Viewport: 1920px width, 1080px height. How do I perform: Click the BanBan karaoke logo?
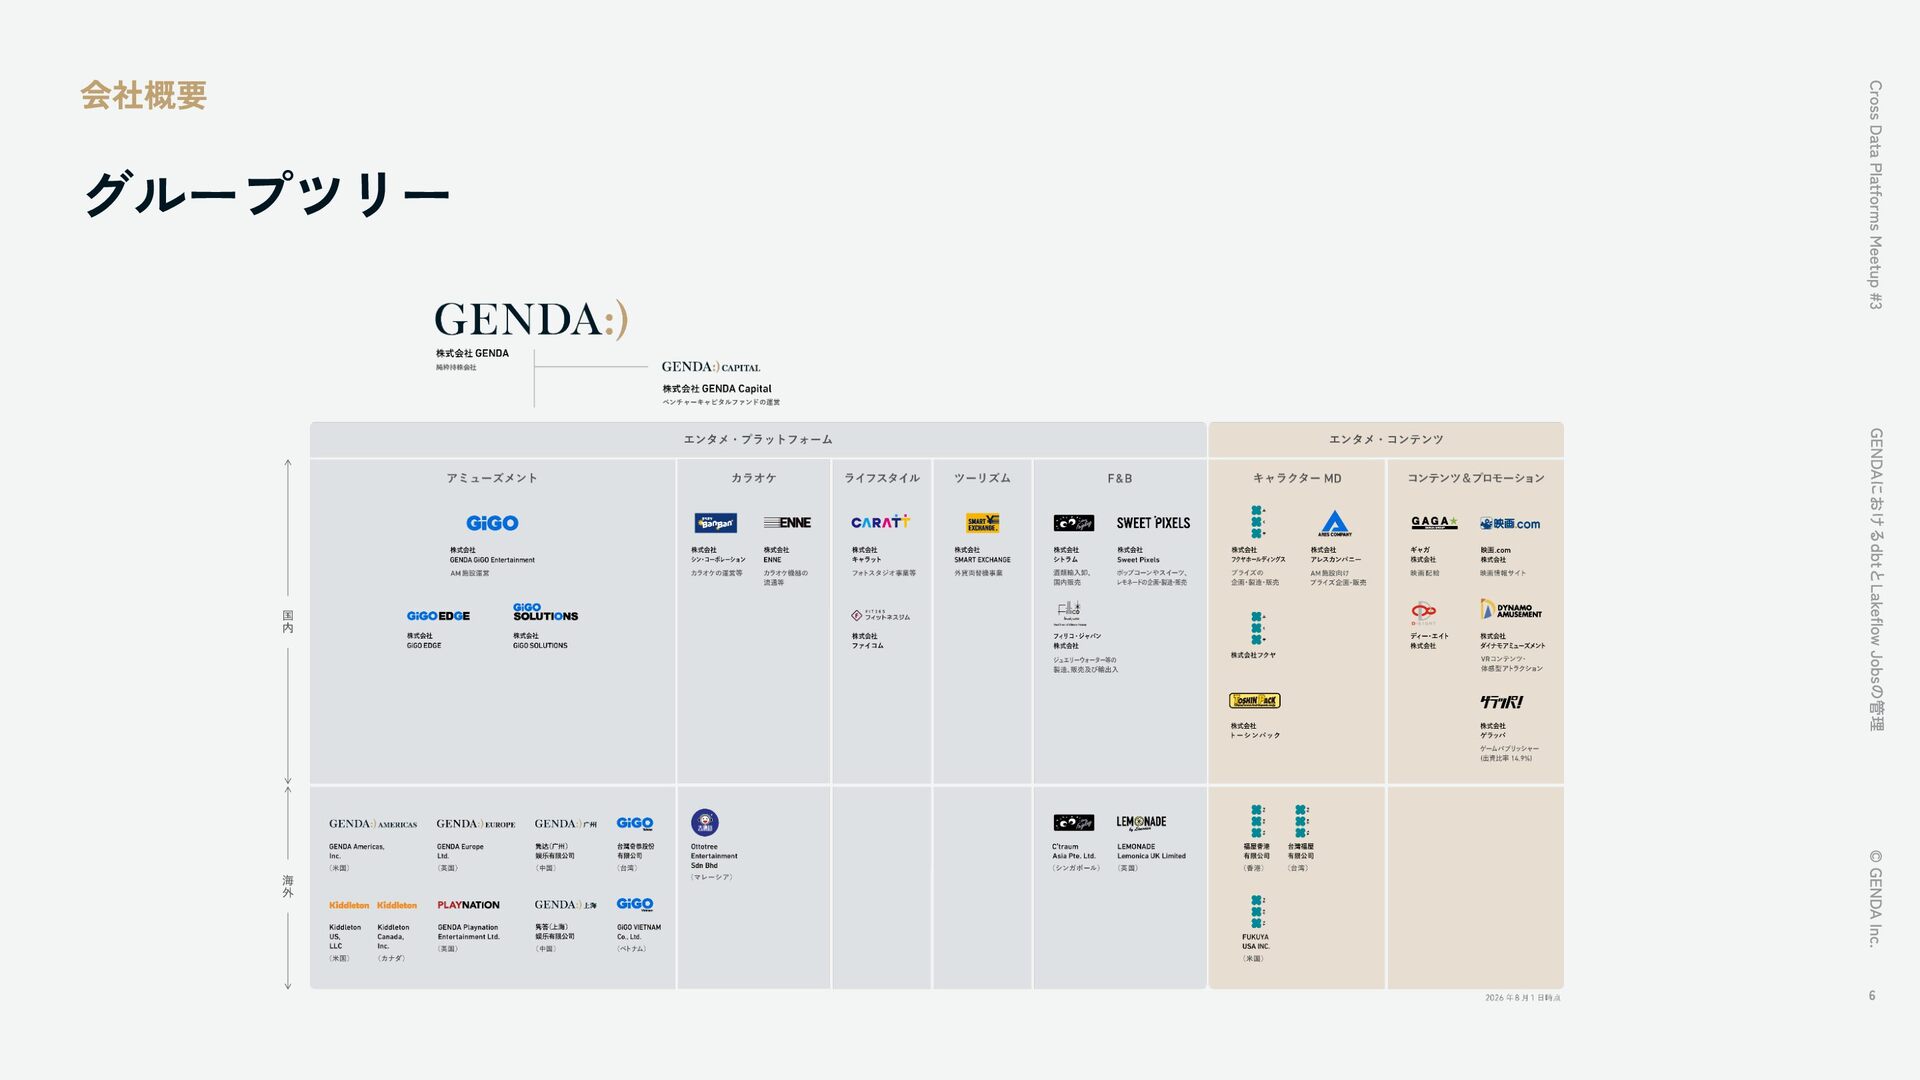coord(715,523)
